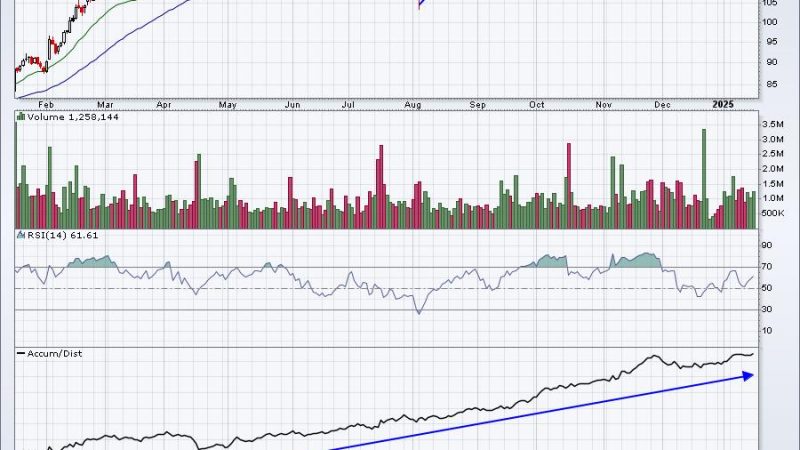800x450 pixels.
Task: Select the 'RSI(14) 61.61' label
Action: [x=62, y=235]
